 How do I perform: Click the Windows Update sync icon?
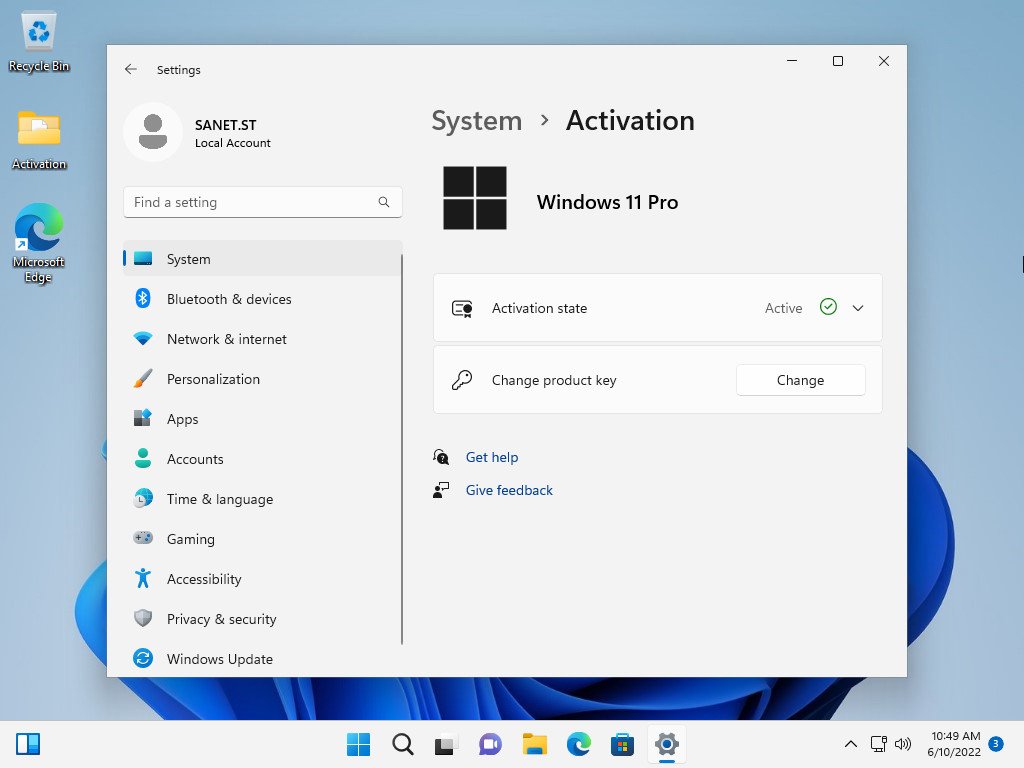[x=143, y=658]
